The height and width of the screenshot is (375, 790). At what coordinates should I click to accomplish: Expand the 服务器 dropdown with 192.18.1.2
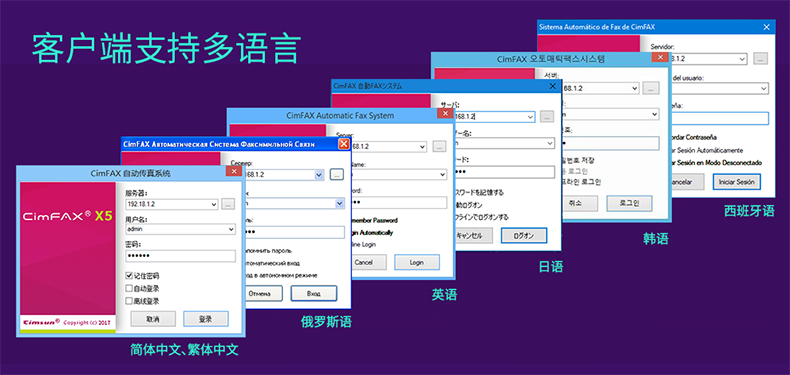point(214,205)
